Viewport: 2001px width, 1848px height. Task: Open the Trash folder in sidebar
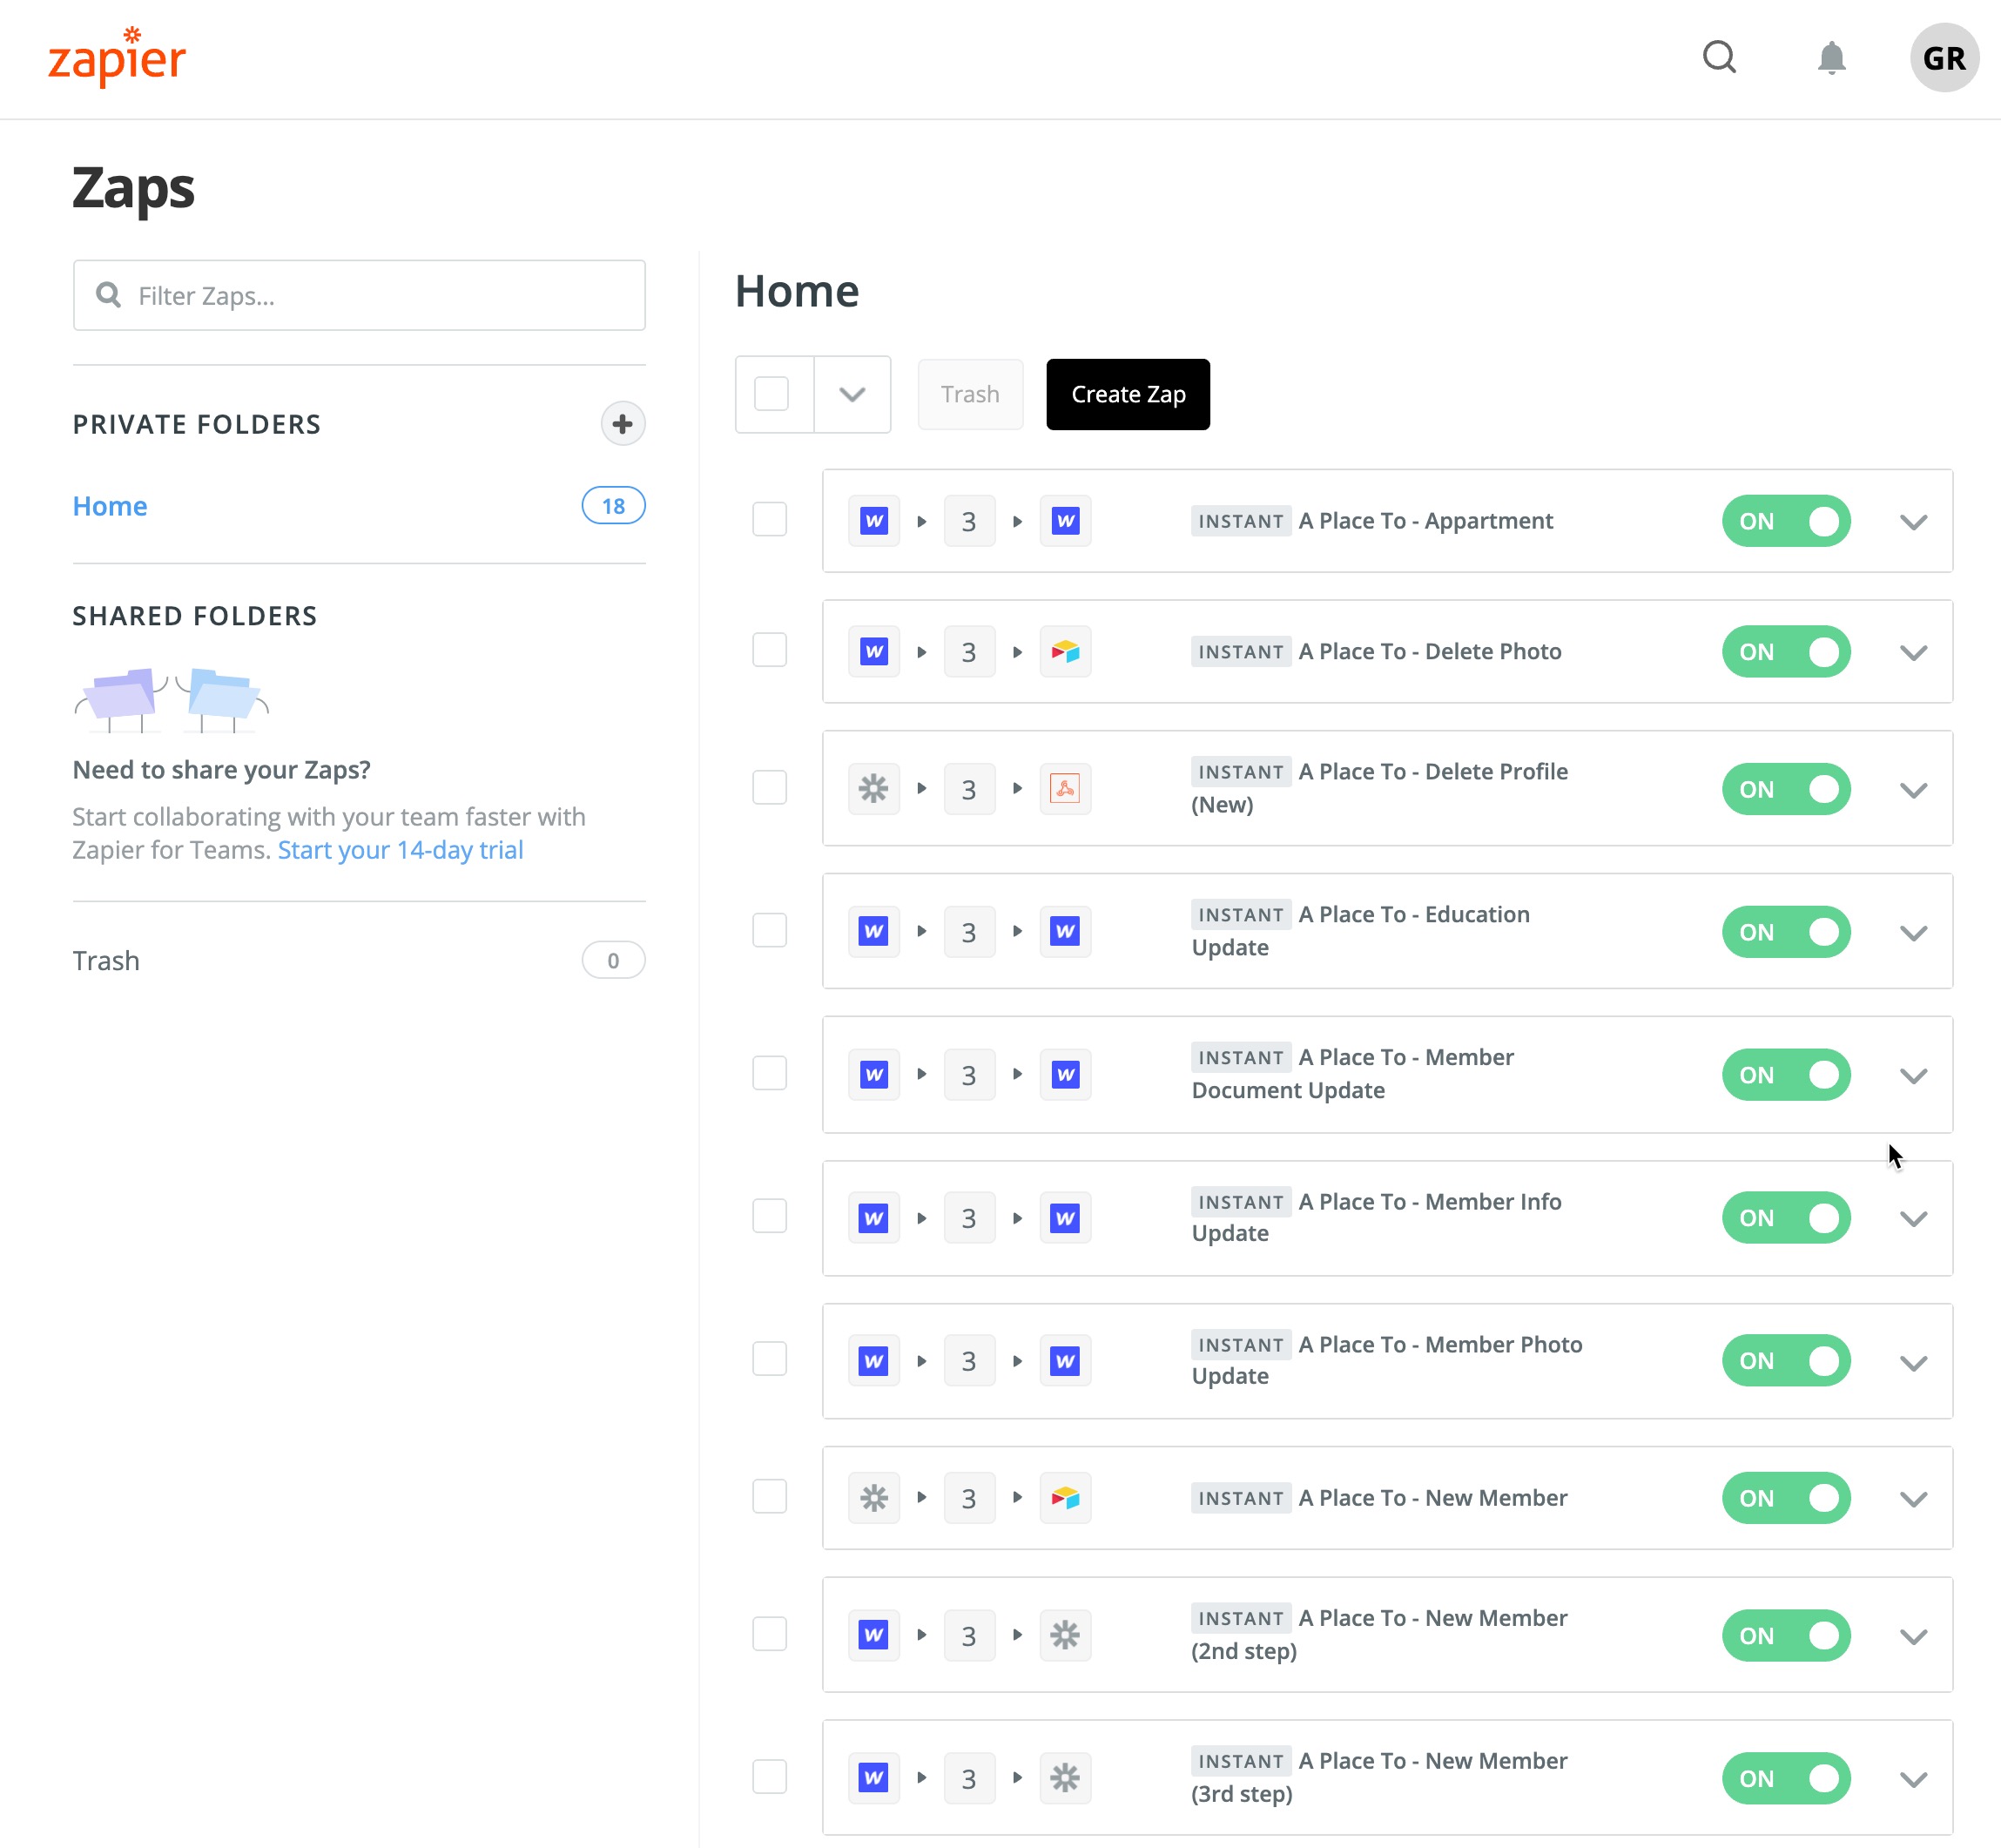106,961
